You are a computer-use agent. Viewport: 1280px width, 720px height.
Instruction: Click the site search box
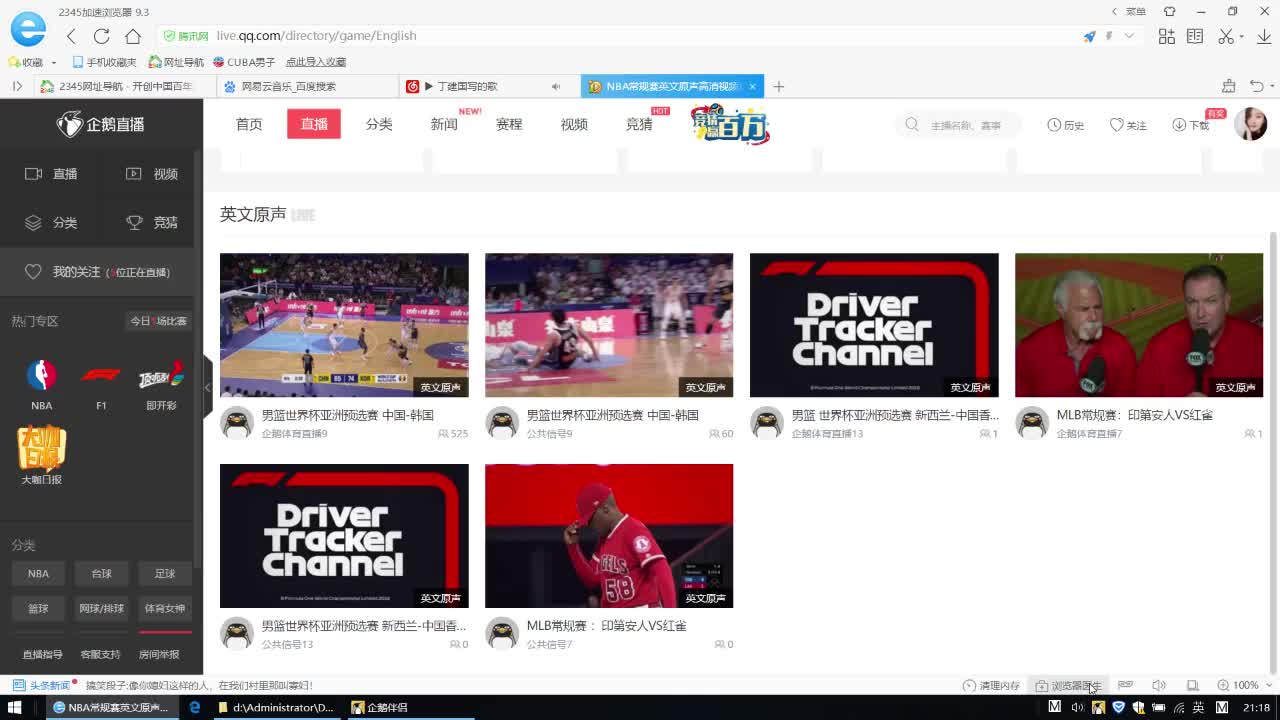click(959, 125)
